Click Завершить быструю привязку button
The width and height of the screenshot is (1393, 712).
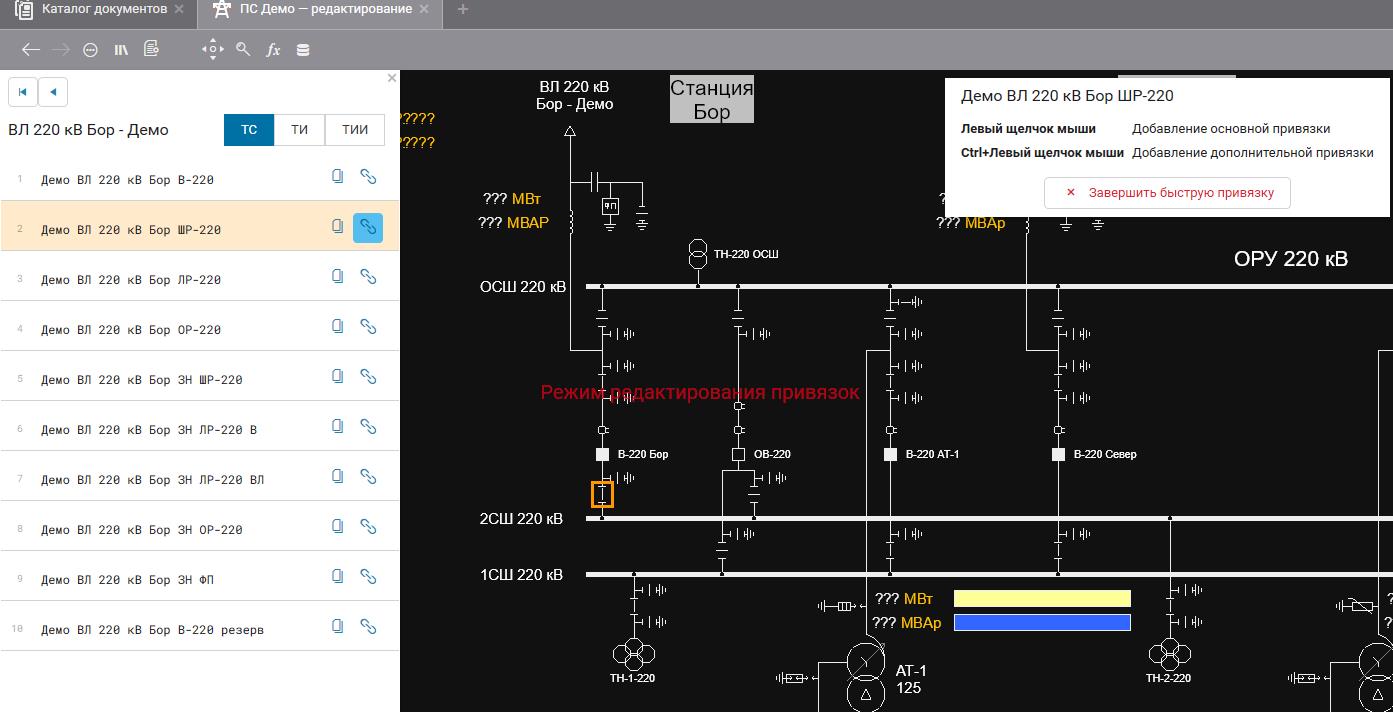tap(1167, 193)
